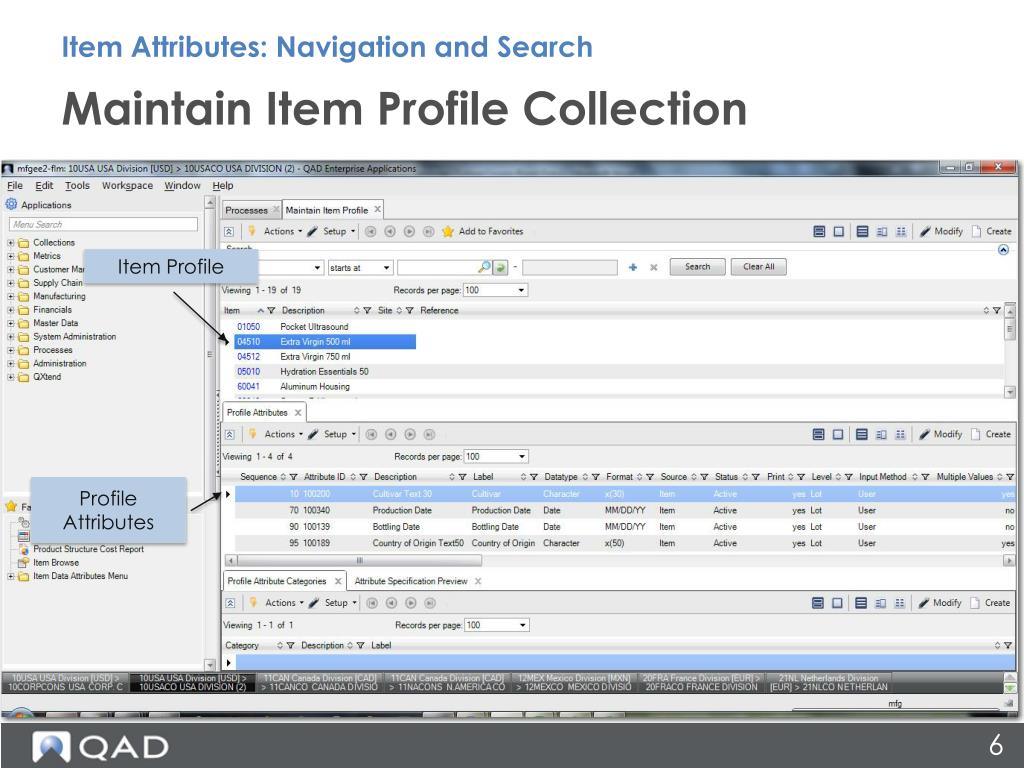
Task: Select the QXtend tree item
Action: (47, 377)
